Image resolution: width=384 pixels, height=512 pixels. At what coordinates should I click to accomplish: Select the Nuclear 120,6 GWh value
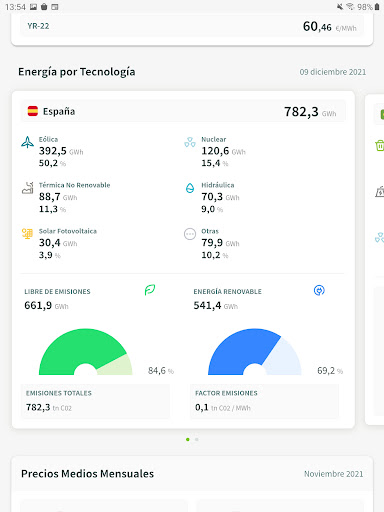(223, 151)
